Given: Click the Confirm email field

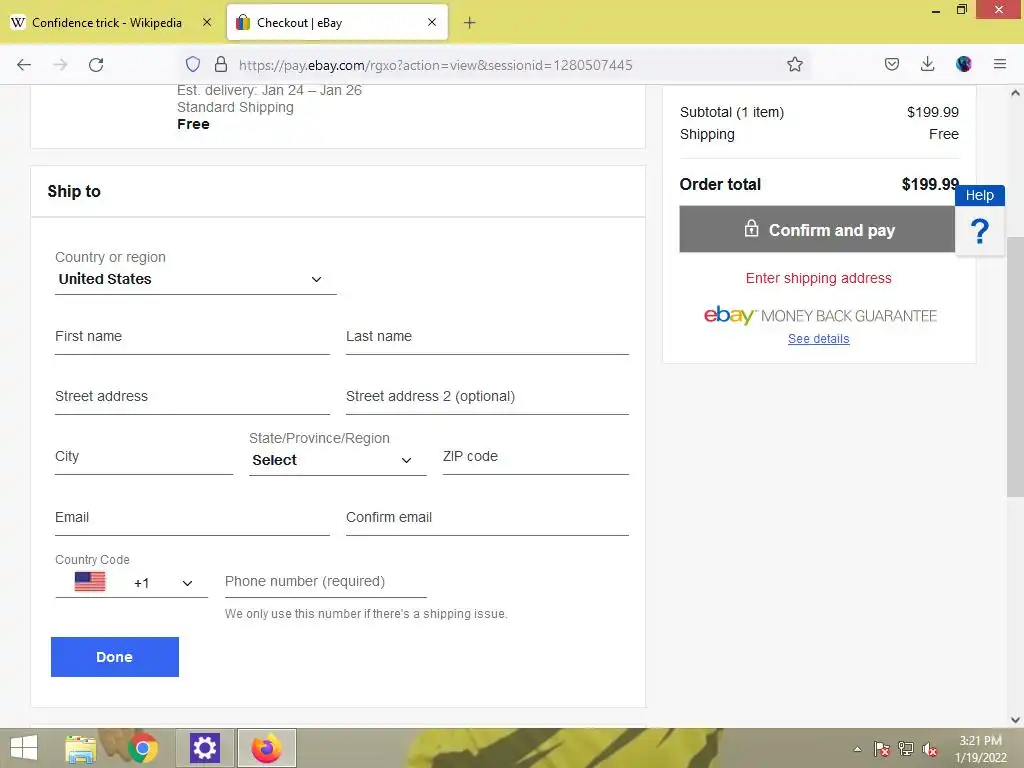Looking at the screenshot, I should (x=487, y=519).
